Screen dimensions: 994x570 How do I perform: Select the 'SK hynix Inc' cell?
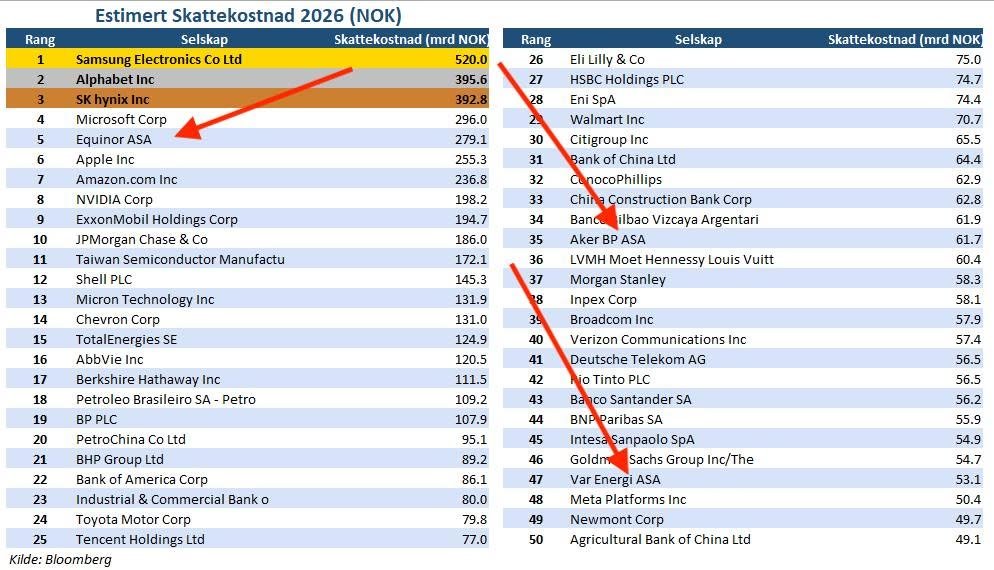click(x=112, y=100)
